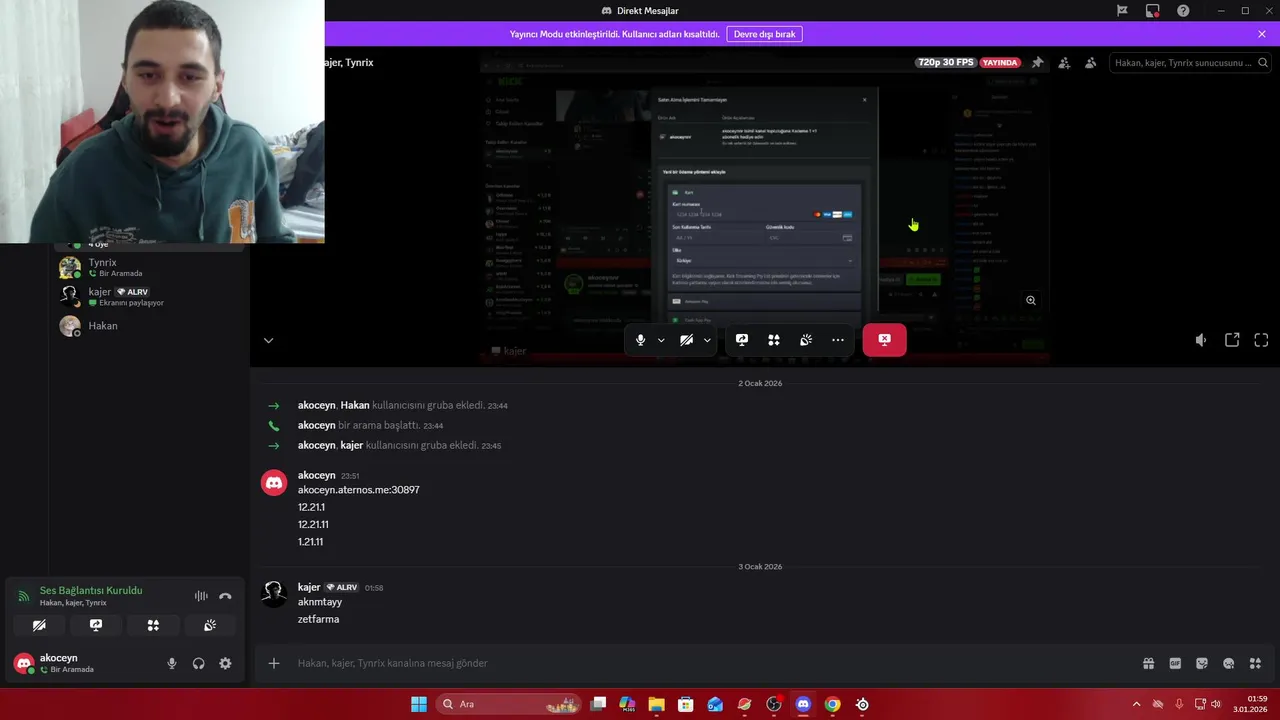
Task: Disconnect from call with phone icon
Action: pos(225,596)
